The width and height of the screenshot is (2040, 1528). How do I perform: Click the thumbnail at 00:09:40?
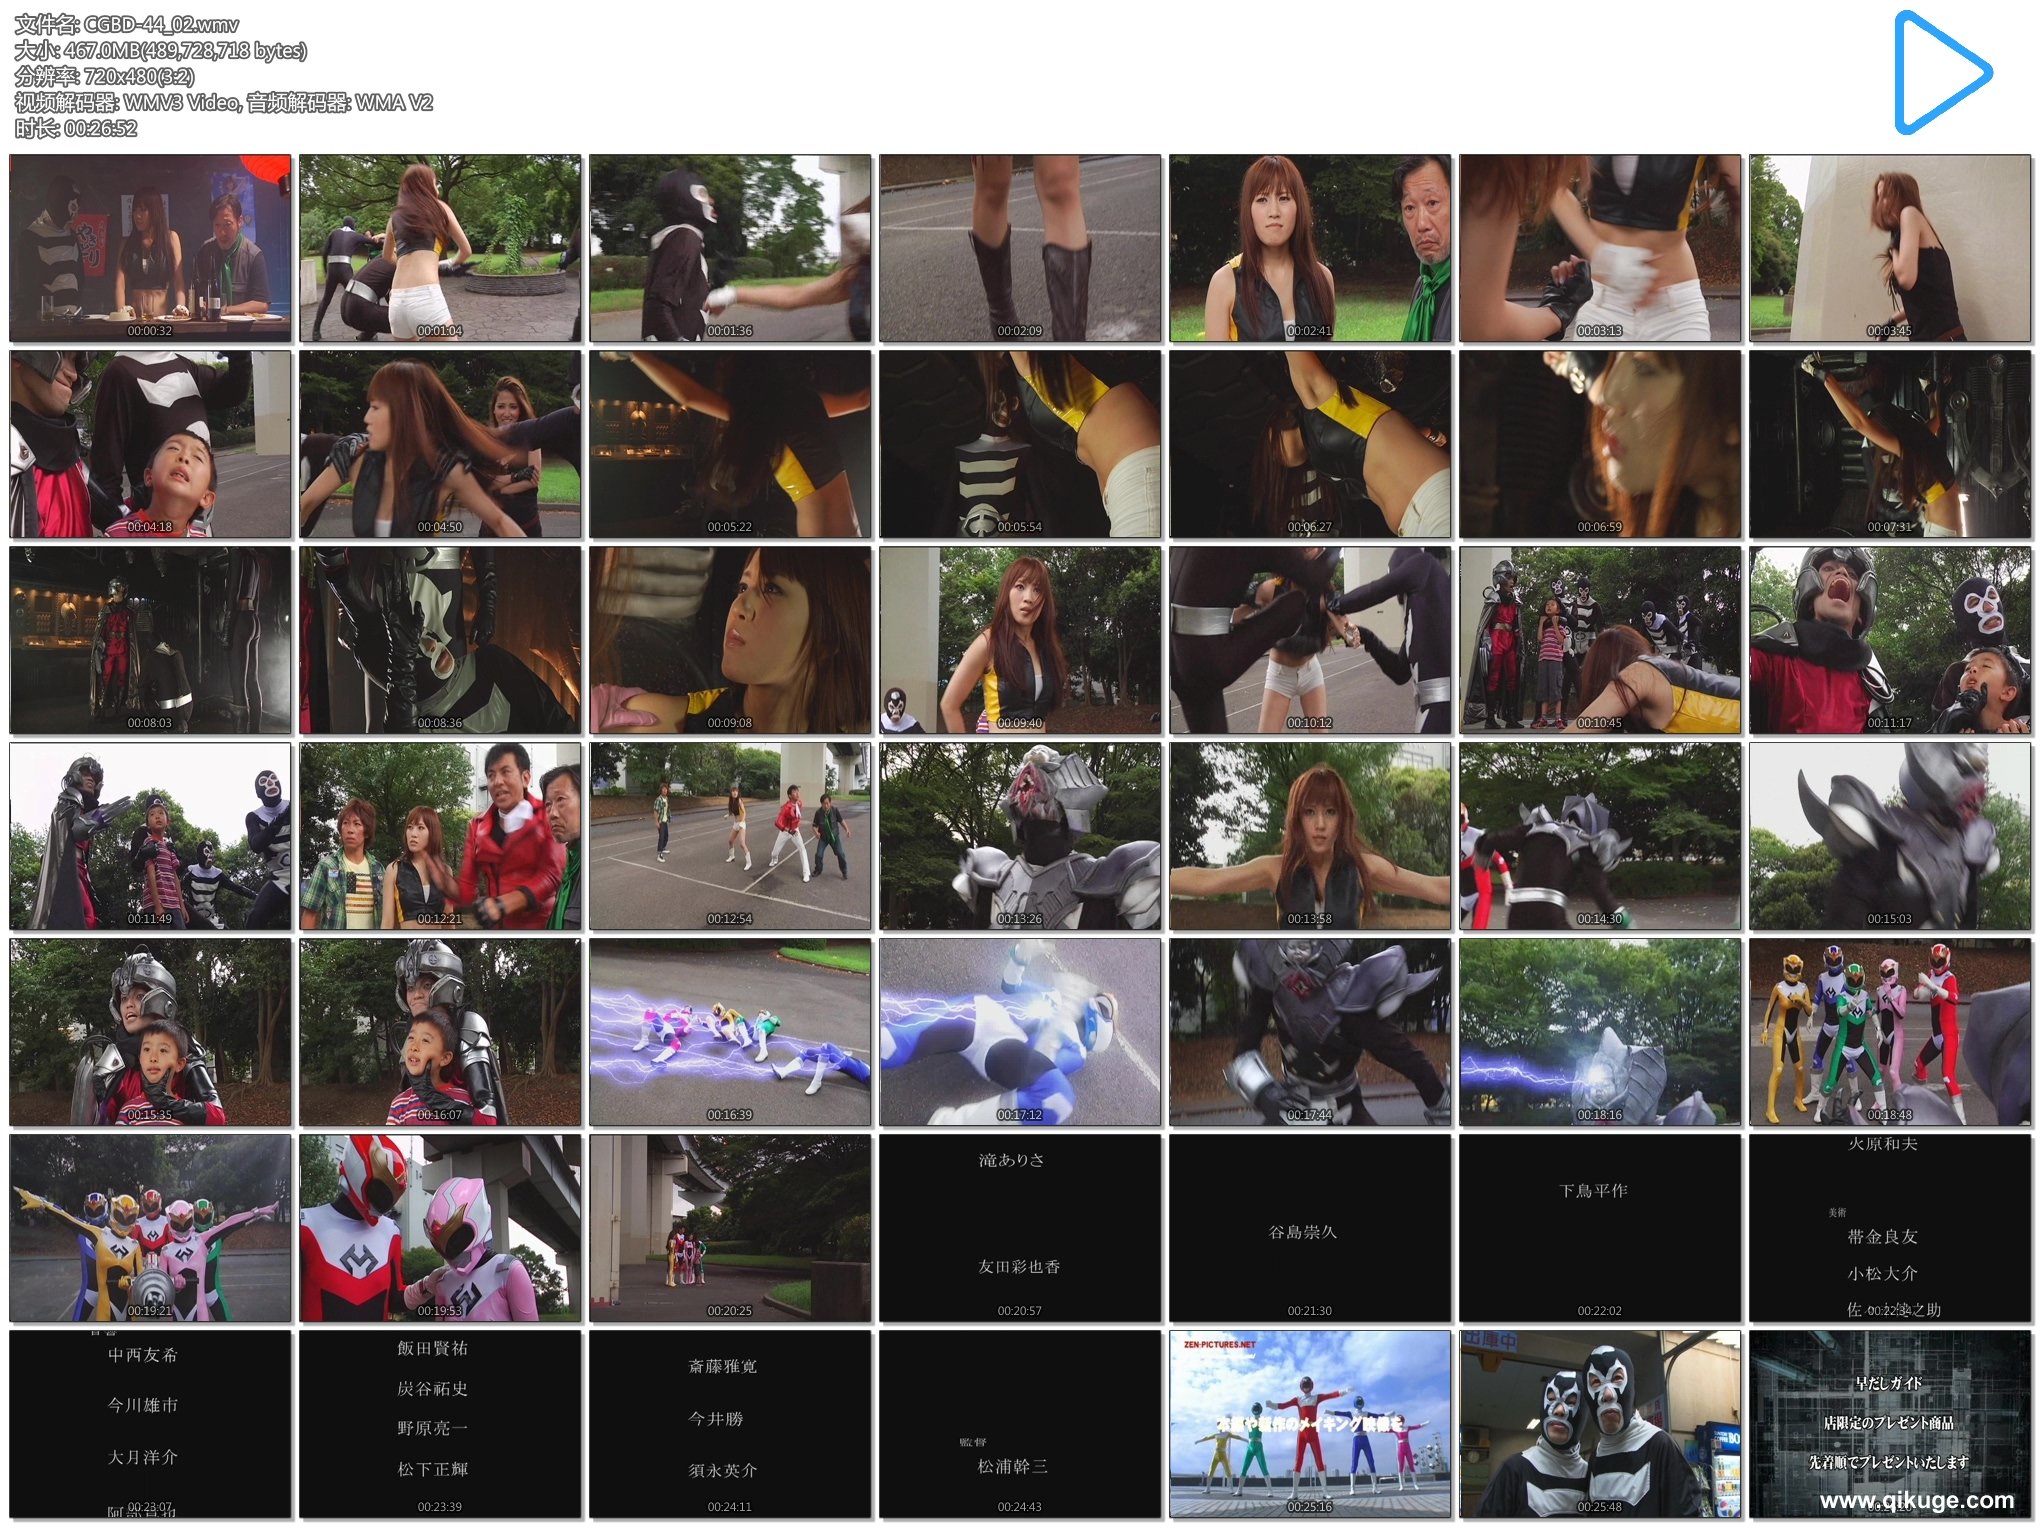[x=1019, y=640]
